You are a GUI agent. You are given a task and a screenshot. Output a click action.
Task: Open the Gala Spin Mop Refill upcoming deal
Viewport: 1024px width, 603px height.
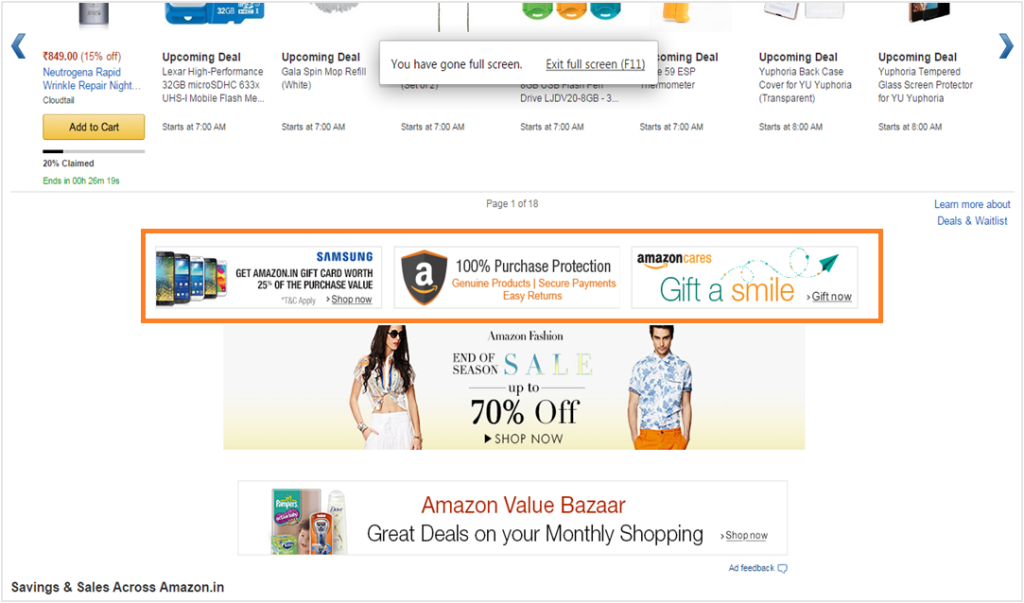click(324, 71)
